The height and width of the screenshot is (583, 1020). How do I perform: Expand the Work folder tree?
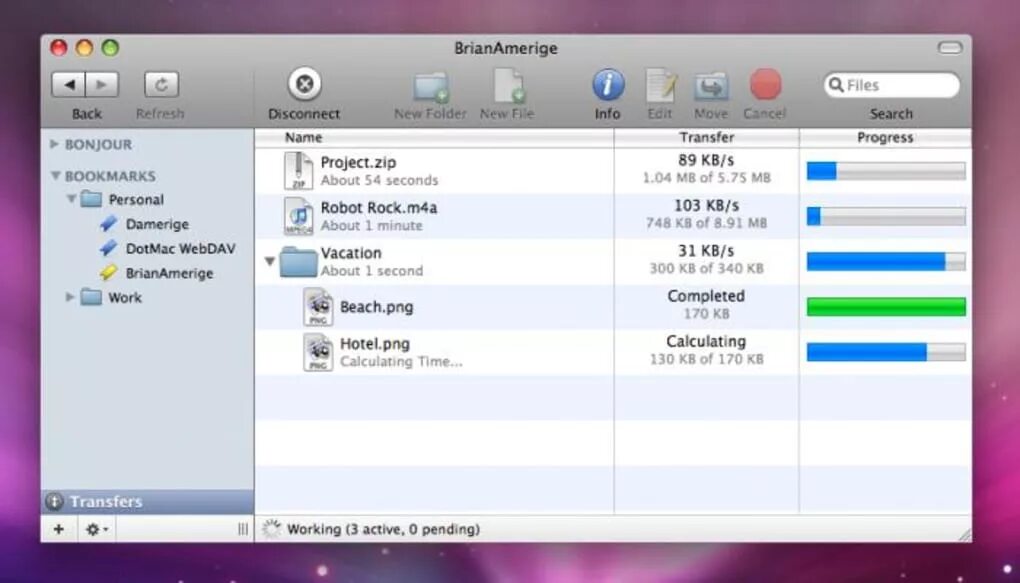(x=70, y=297)
